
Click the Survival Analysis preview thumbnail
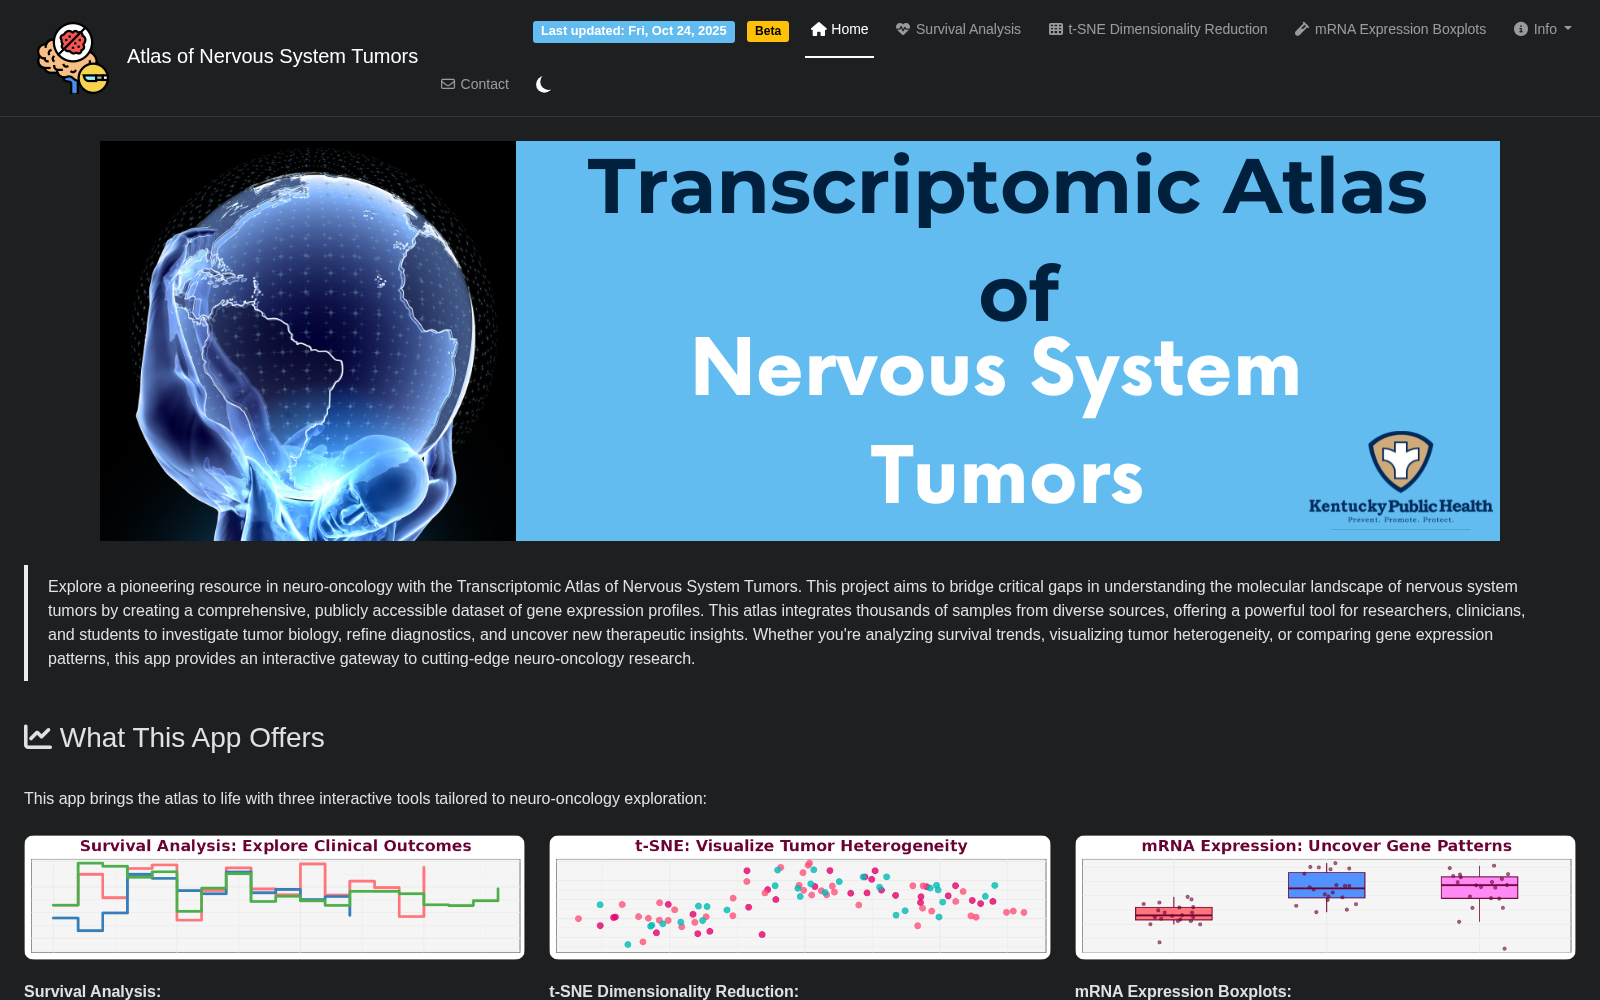275,897
